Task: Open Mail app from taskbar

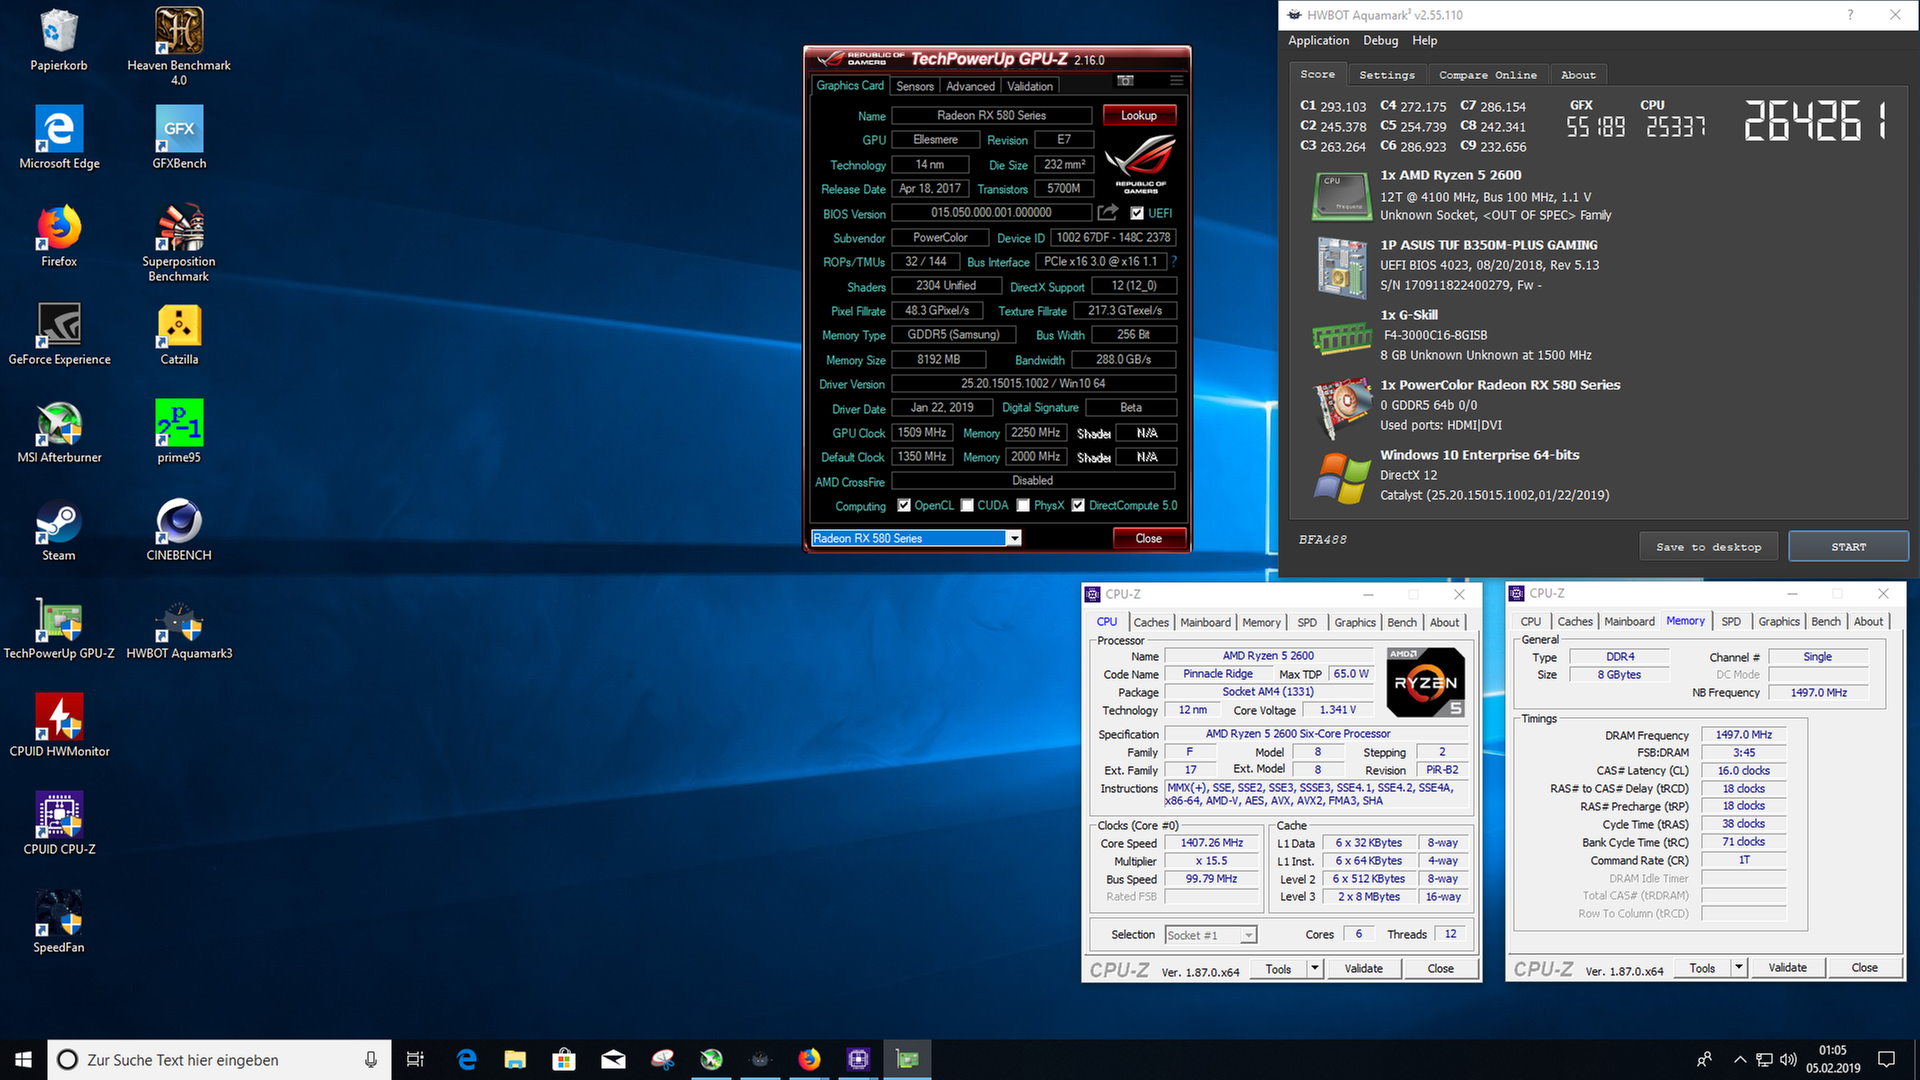Action: (x=613, y=1059)
